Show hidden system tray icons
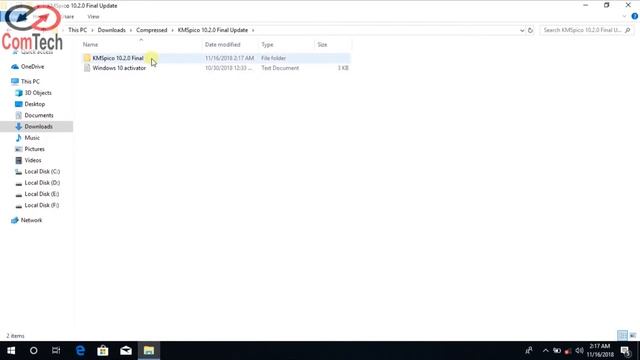 (545, 351)
